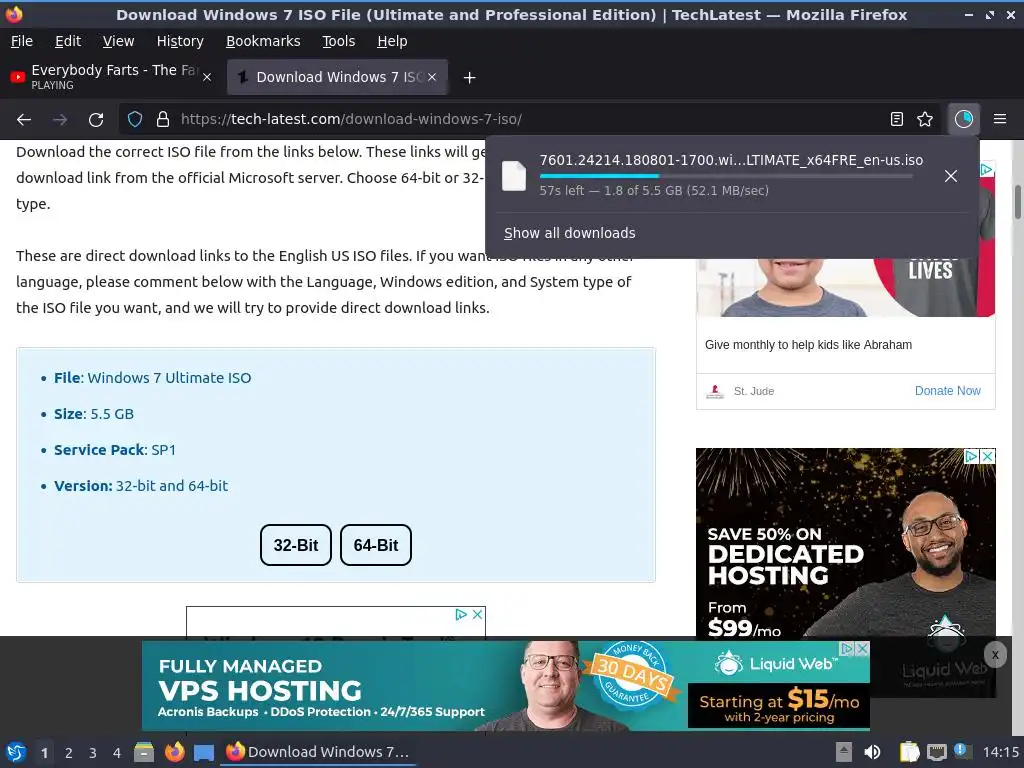
Task: Click the 'Size: 5.5 GB' list item
Action: pos(94,414)
